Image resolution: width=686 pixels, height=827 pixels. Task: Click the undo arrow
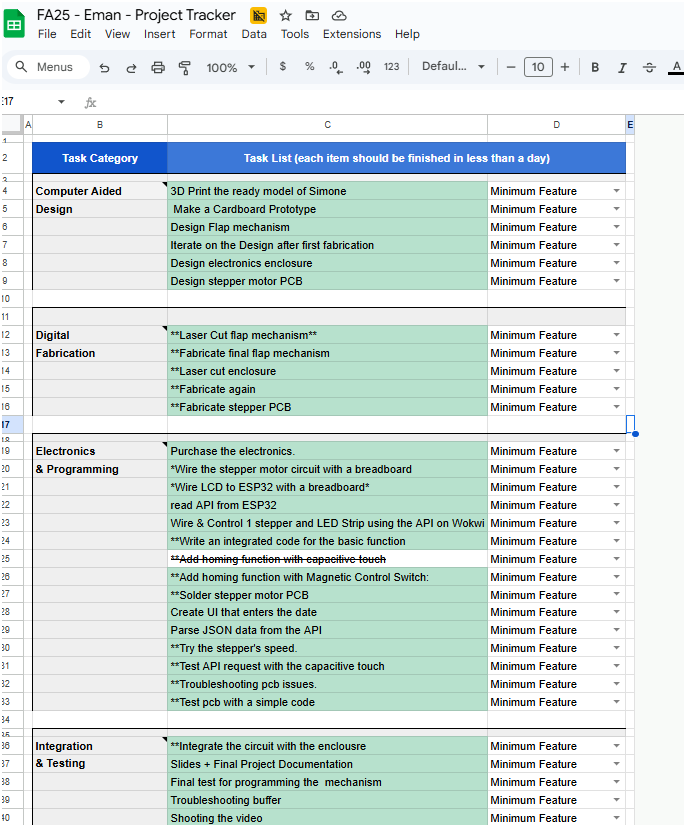(x=104, y=68)
